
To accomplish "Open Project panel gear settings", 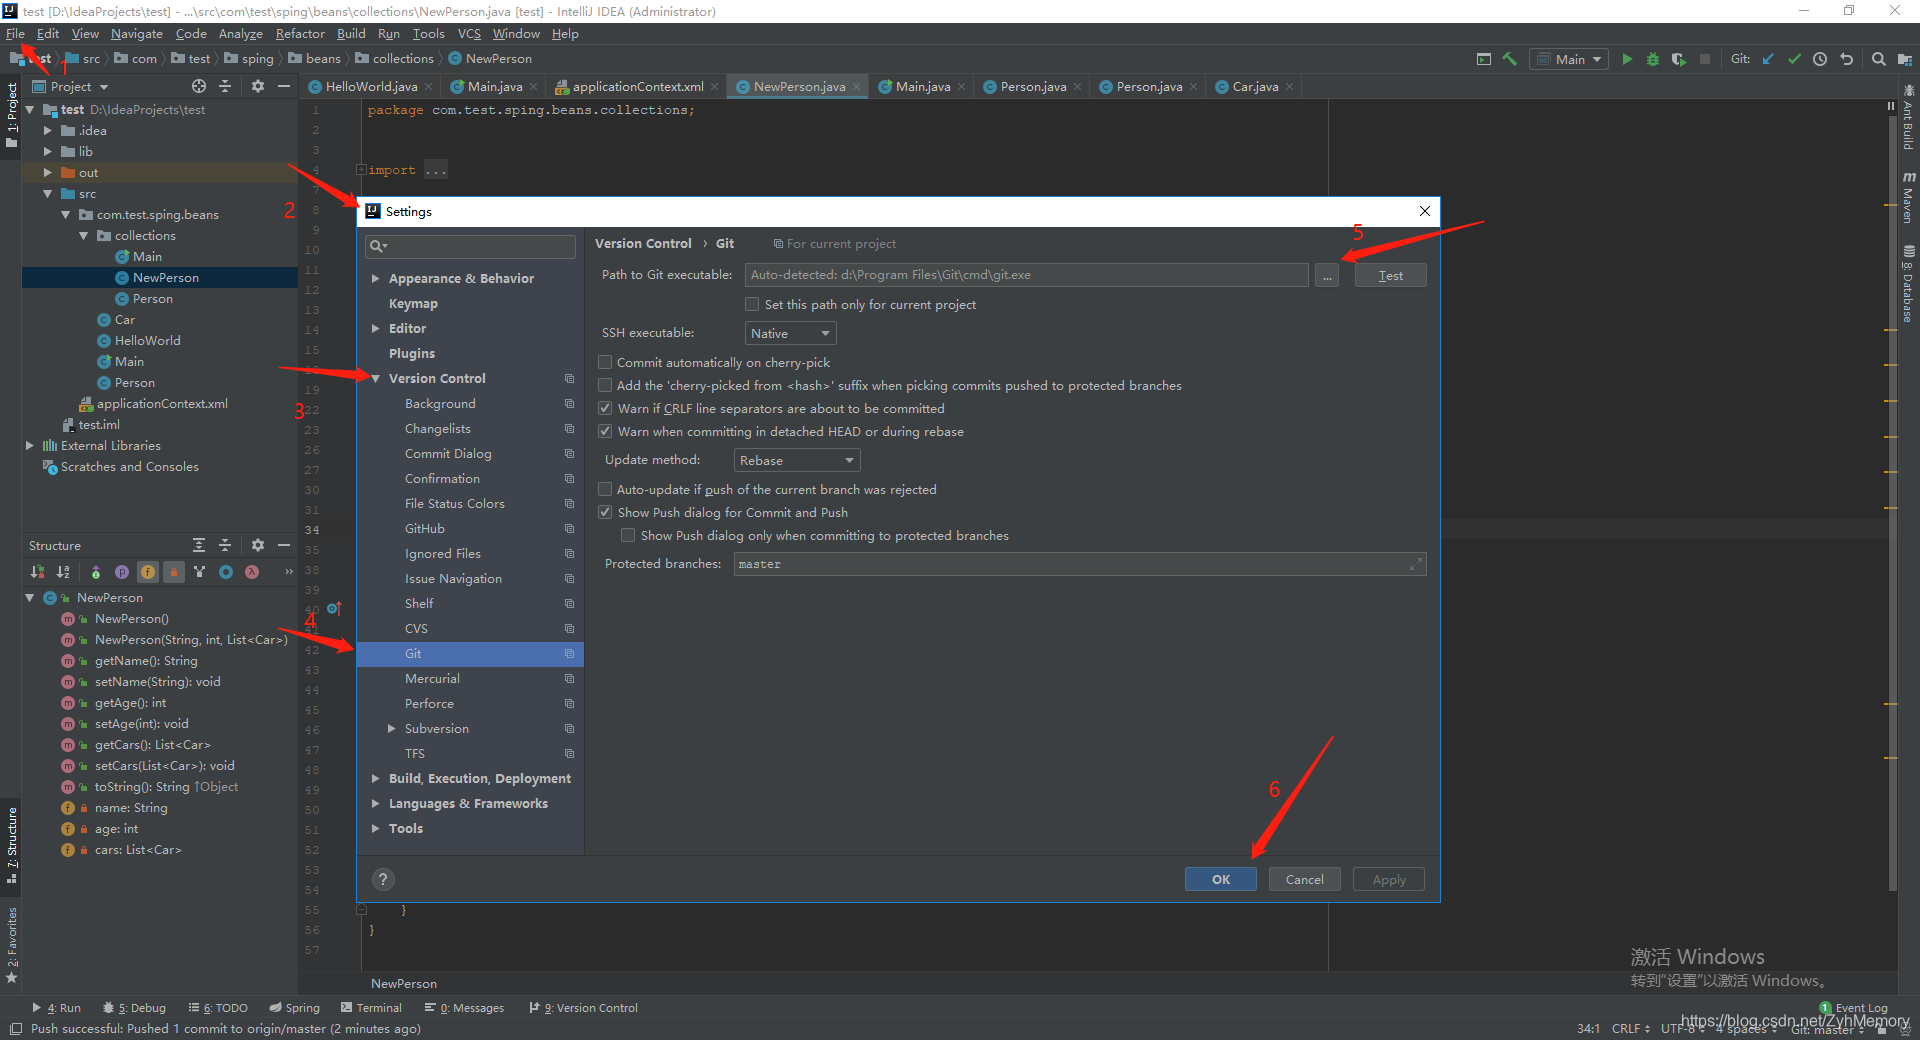I will tap(257, 86).
